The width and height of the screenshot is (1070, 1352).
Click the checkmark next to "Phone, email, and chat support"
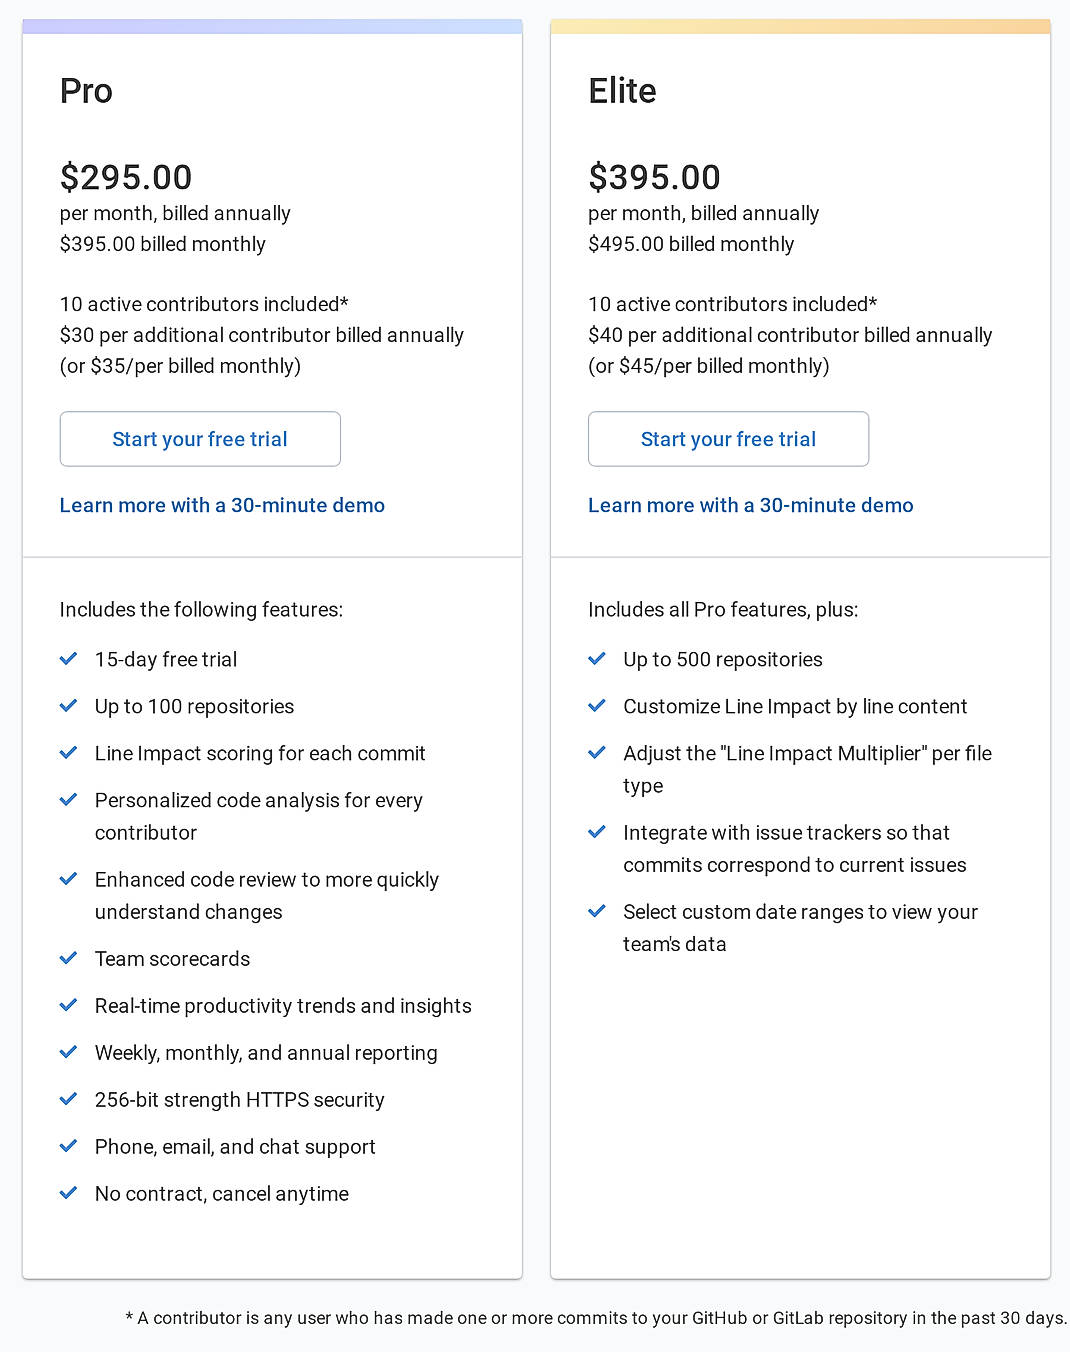pos(69,1146)
